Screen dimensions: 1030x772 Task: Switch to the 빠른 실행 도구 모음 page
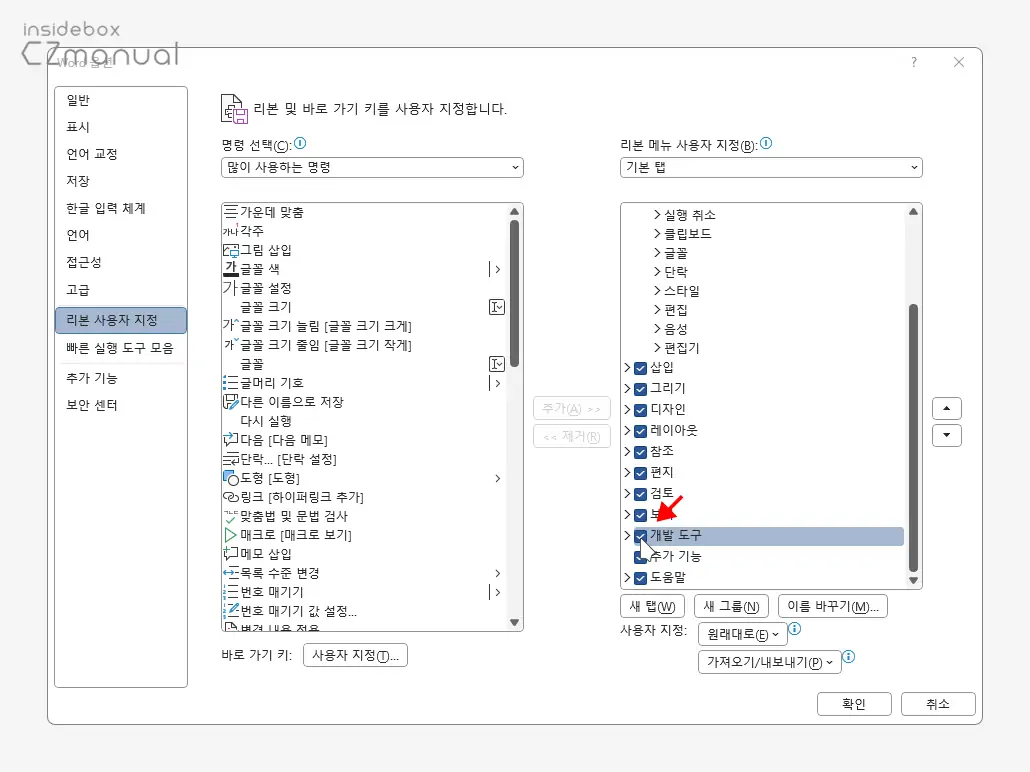click(120, 349)
